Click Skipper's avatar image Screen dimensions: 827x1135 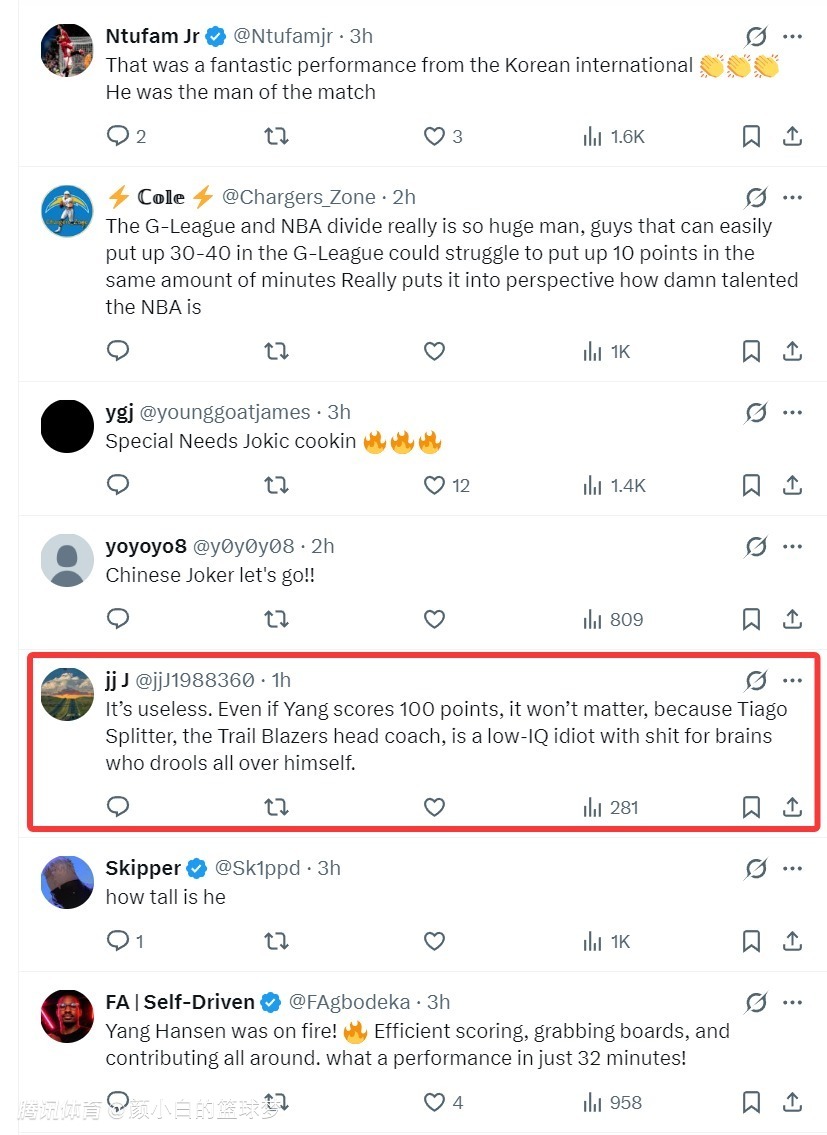pyautogui.click(x=67, y=881)
